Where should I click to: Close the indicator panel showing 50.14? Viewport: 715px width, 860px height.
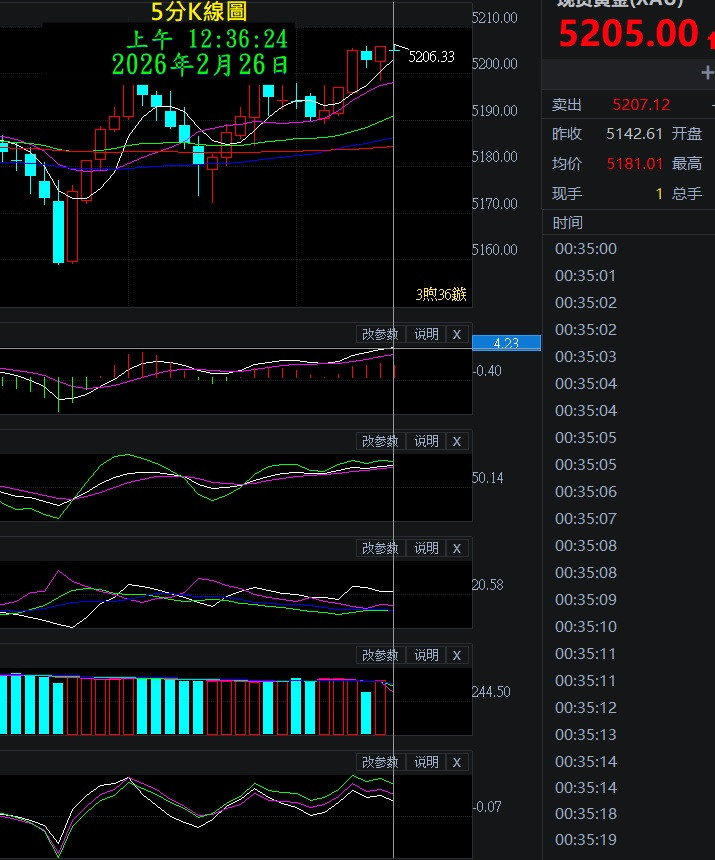pyautogui.click(x=456, y=441)
